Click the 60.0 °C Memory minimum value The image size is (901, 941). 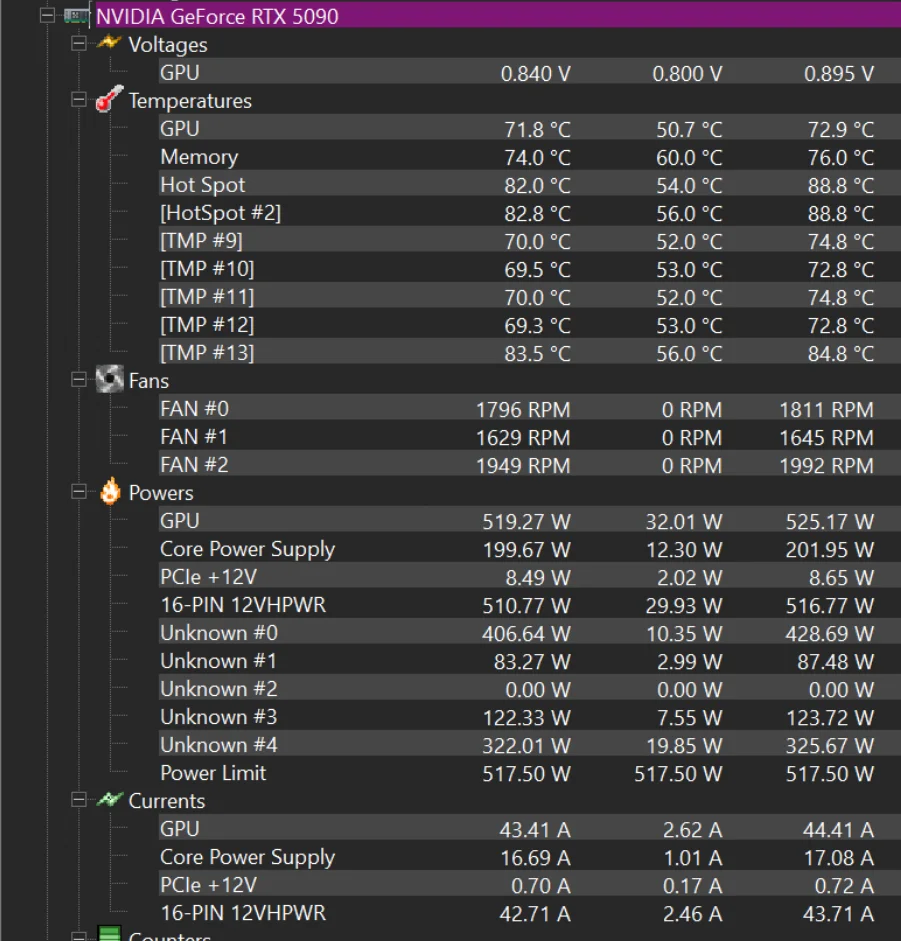click(689, 158)
